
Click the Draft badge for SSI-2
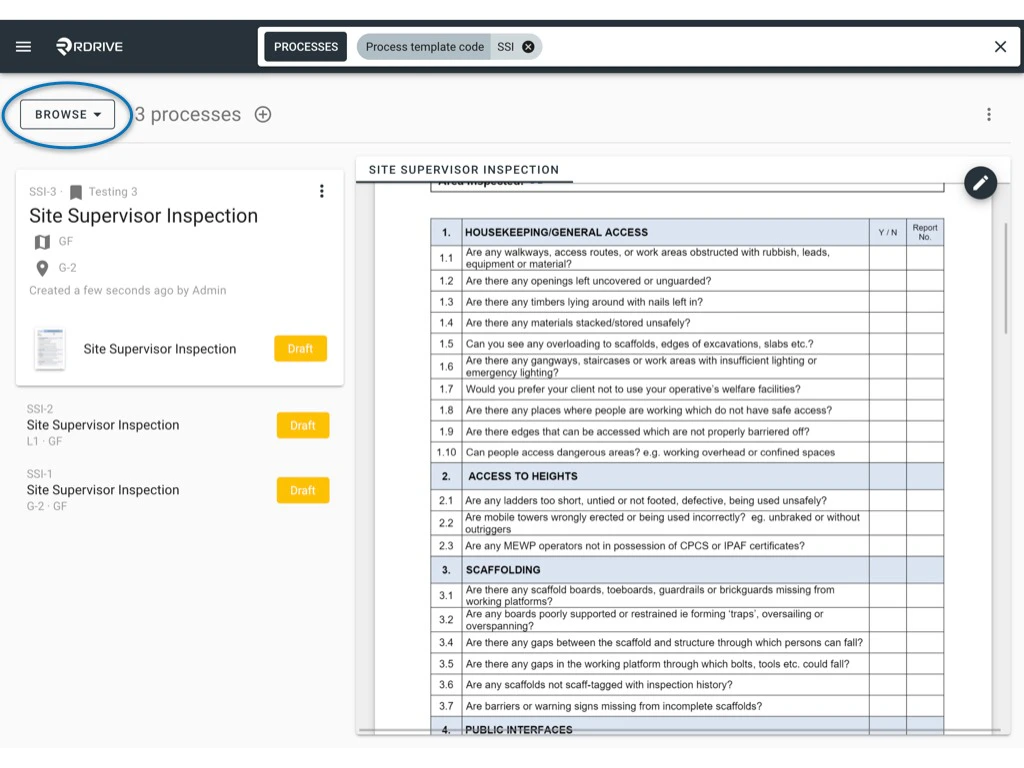tap(302, 425)
